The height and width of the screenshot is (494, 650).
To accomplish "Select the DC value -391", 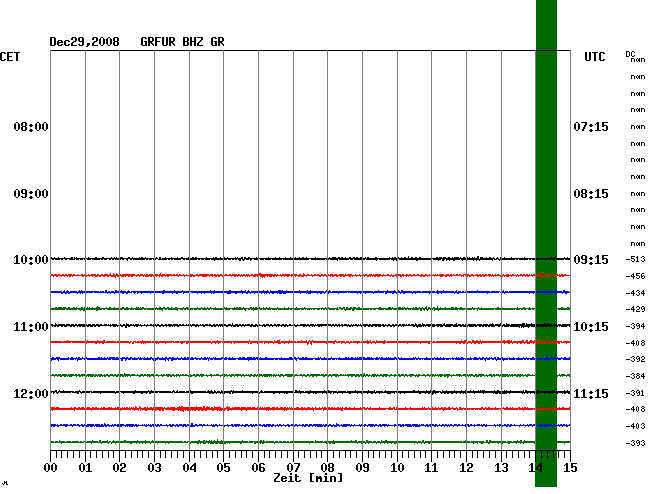I will [x=635, y=393].
